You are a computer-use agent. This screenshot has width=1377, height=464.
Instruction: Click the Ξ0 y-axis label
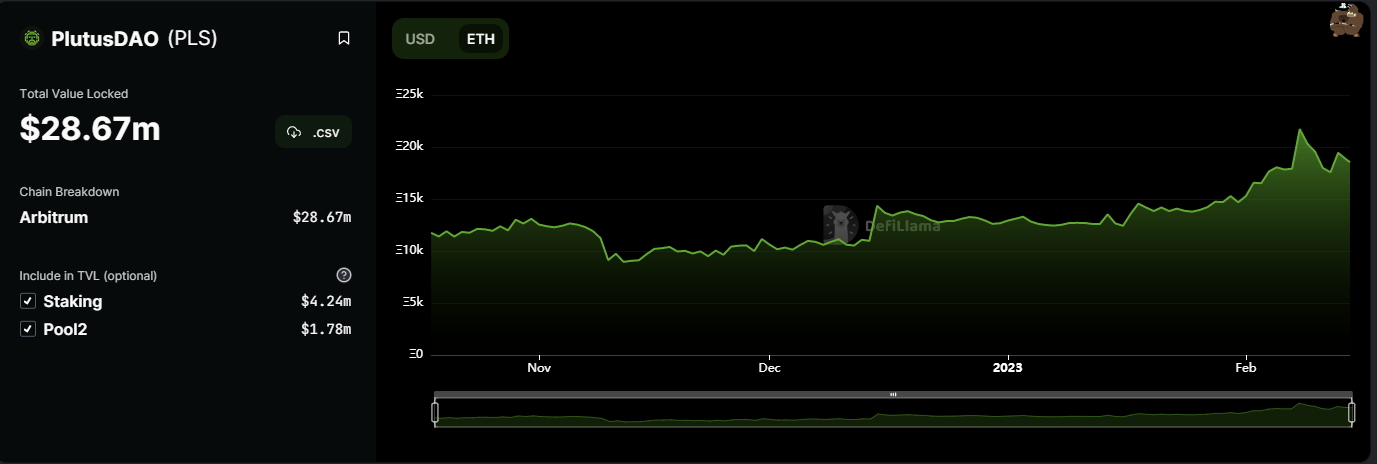point(416,354)
